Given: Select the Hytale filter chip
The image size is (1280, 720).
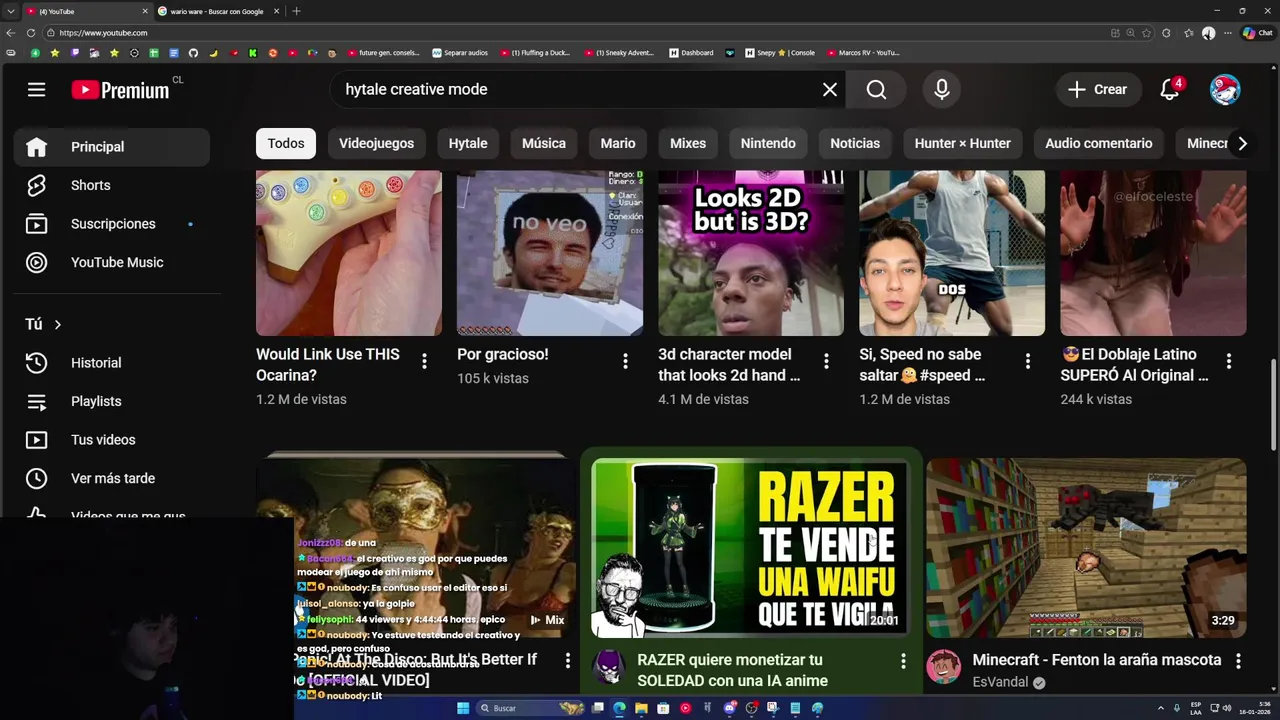Looking at the screenshot, I should [x=468, y=143].
